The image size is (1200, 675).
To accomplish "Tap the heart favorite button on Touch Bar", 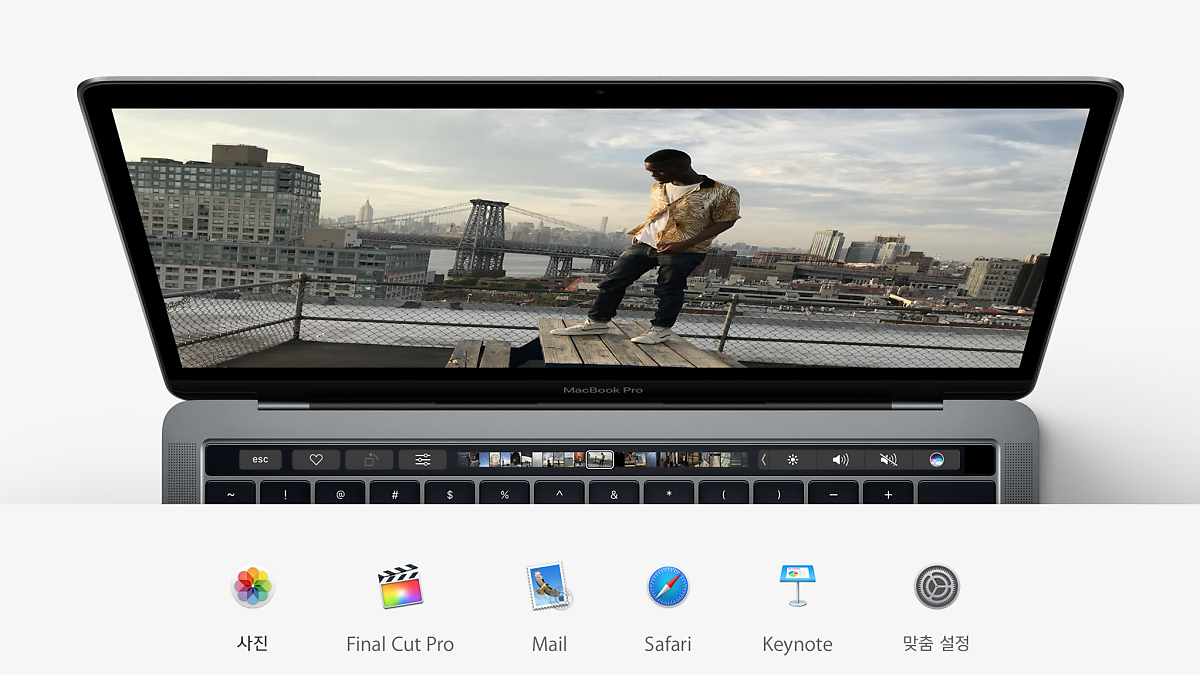I will (316, 460).
